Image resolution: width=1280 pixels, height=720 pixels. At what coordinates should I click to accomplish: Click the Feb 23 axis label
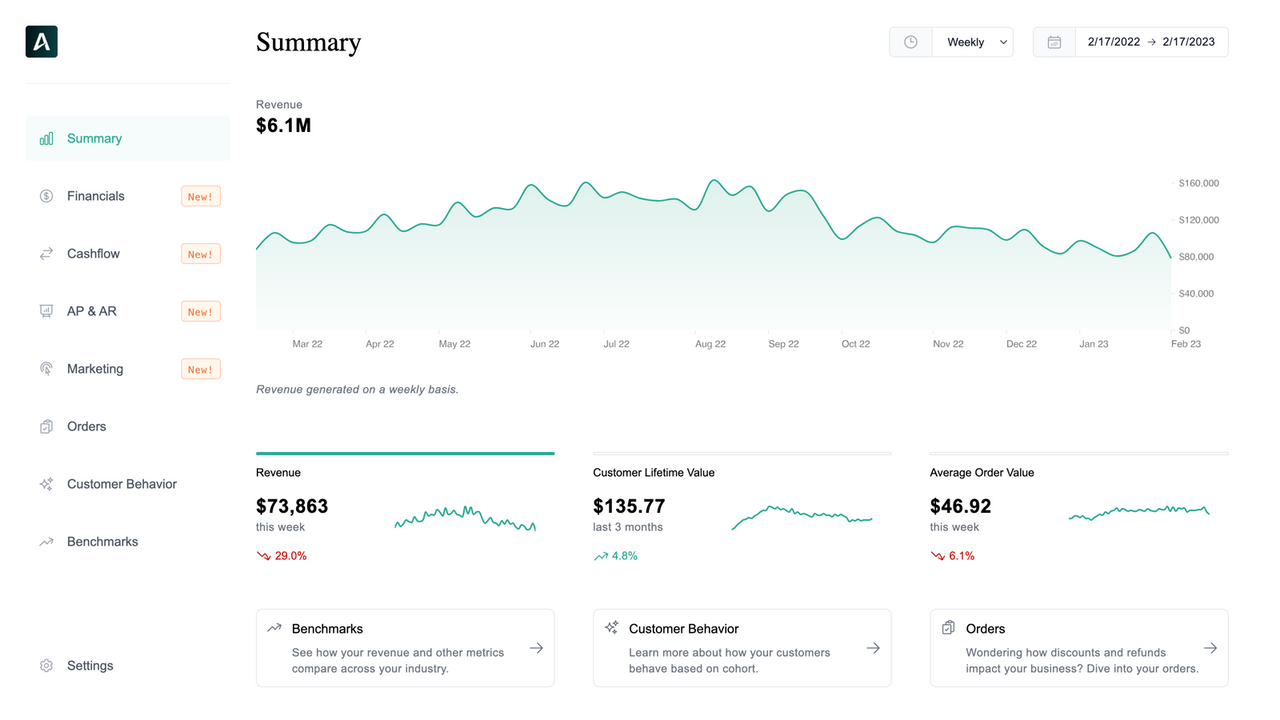[x=1186, y=344]
